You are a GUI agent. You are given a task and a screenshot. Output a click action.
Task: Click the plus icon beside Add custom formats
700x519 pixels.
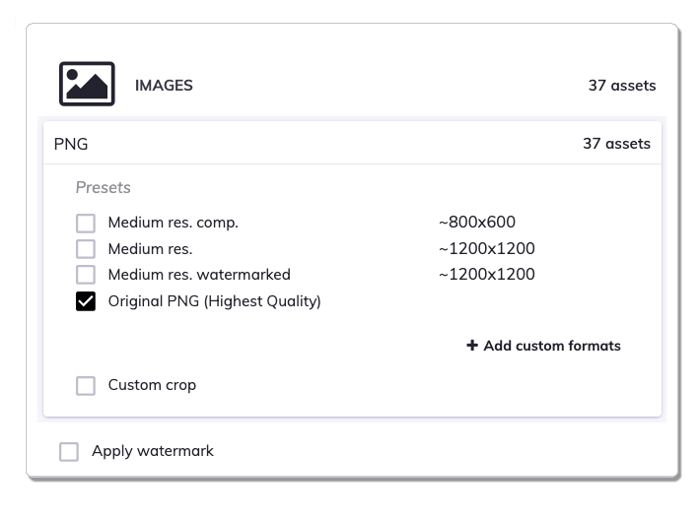pos(472,345)
